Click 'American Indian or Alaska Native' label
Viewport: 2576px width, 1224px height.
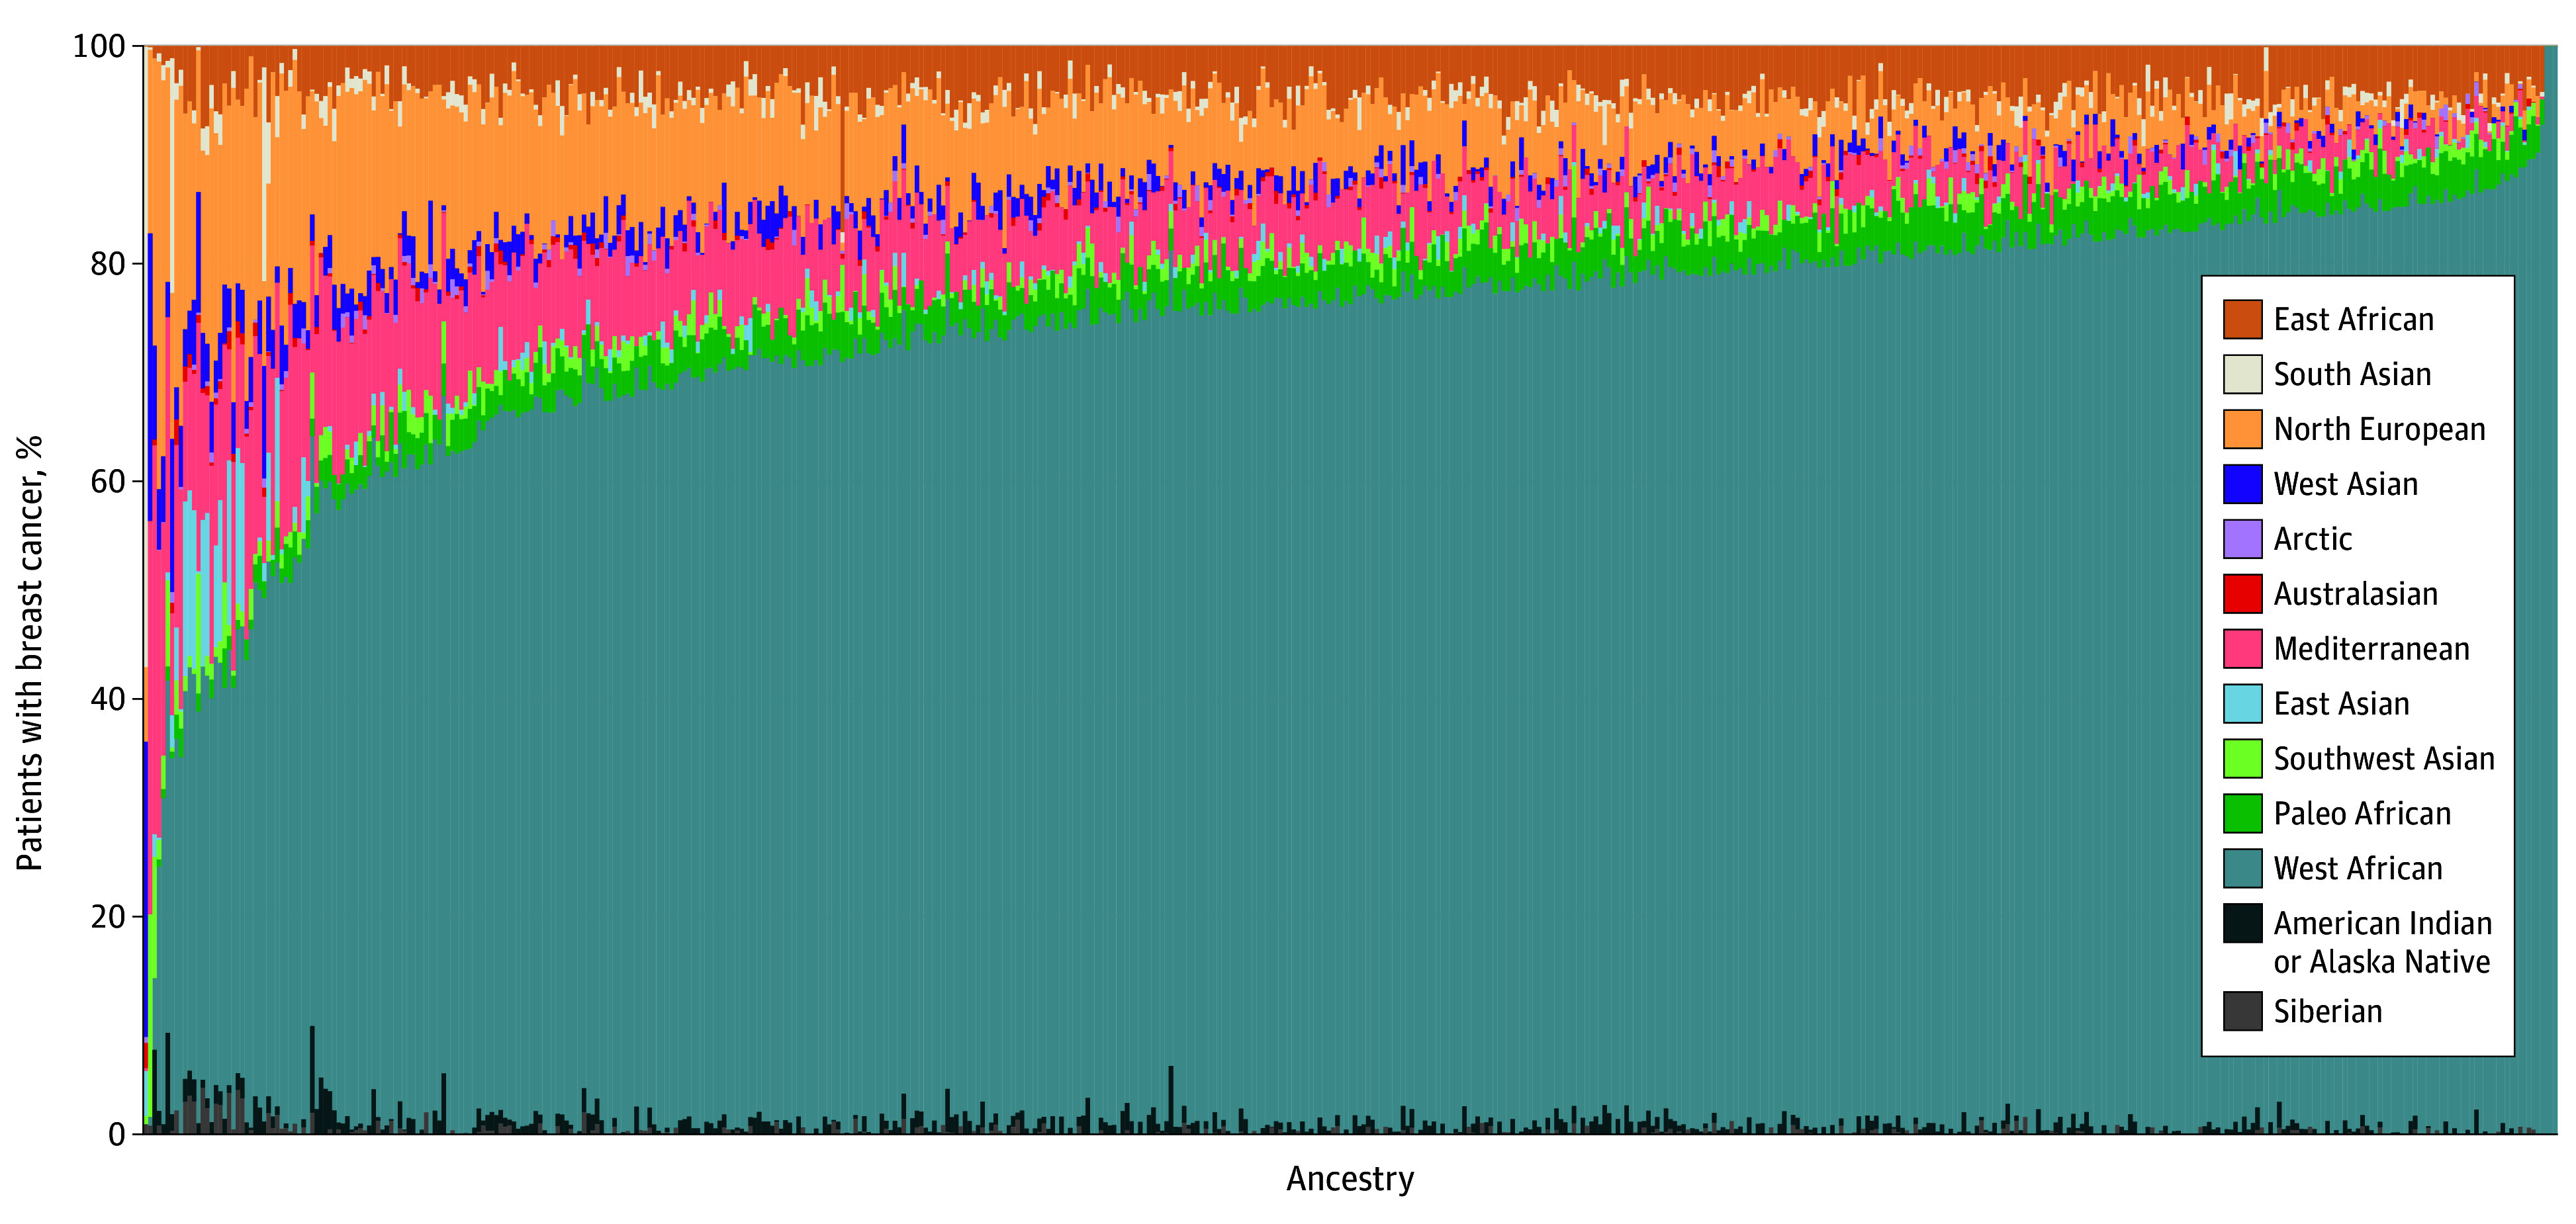click(x=2383, y=943)
